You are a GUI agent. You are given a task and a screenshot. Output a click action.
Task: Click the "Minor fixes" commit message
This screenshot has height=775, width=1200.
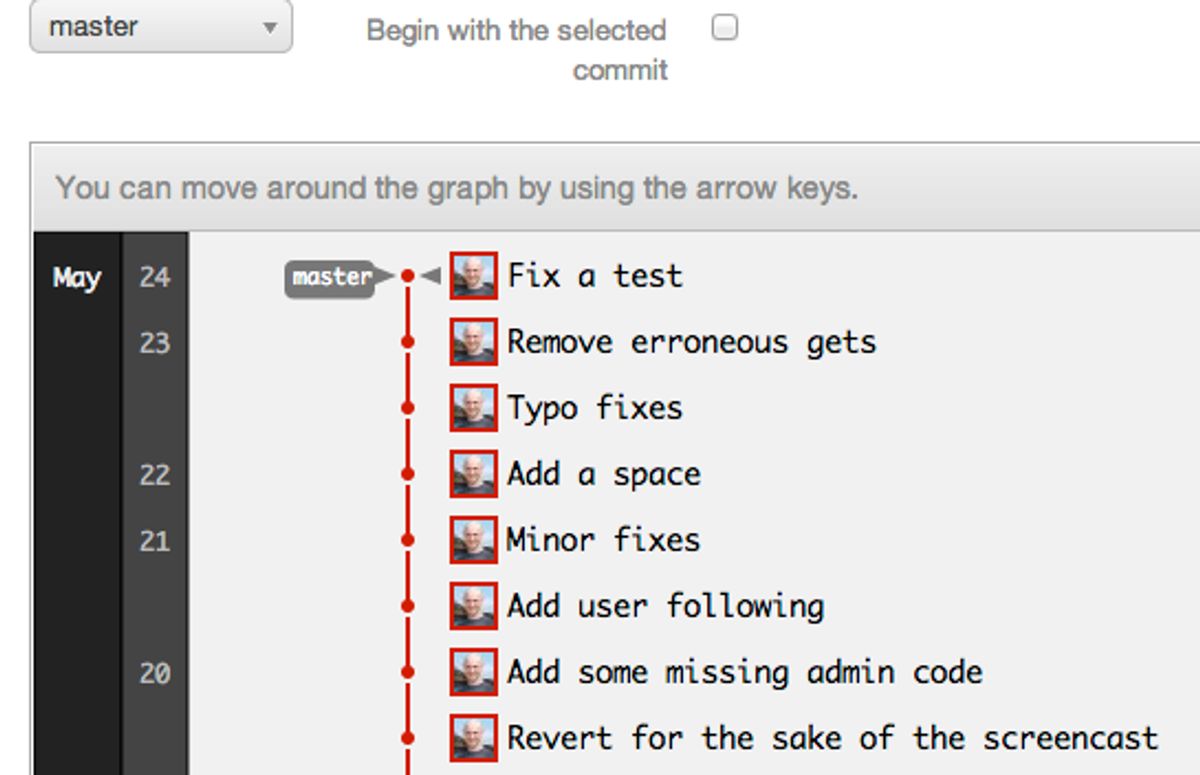point(602,539)
